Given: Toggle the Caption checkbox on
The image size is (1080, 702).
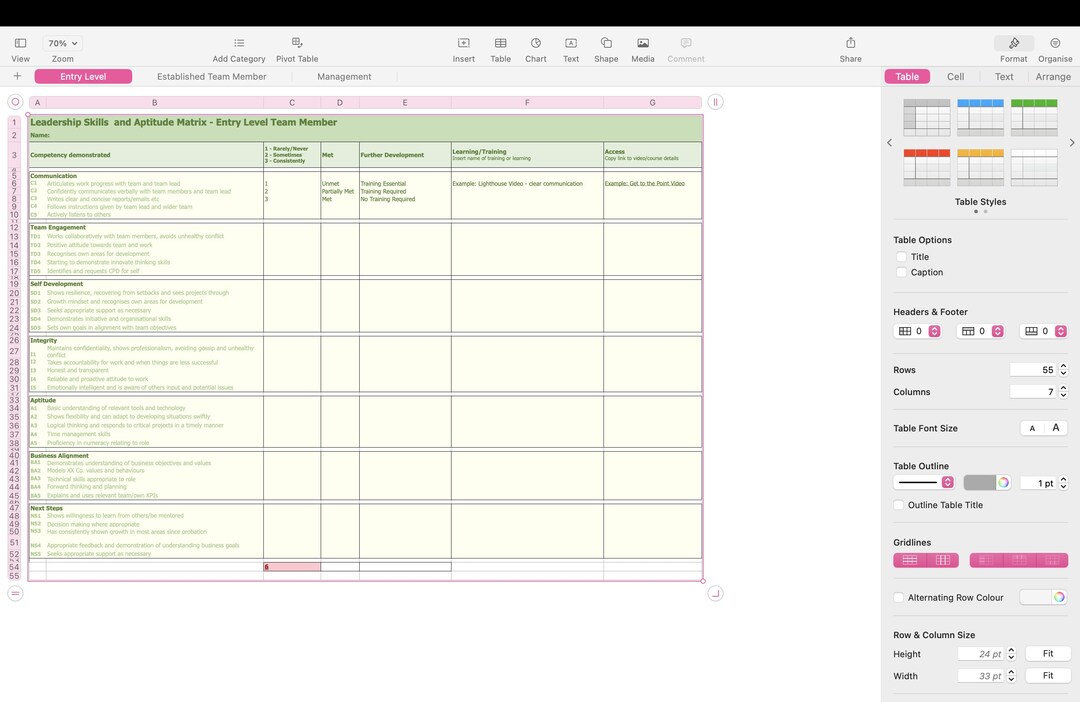Looking at the screenshot, I should tap(901, 272).
